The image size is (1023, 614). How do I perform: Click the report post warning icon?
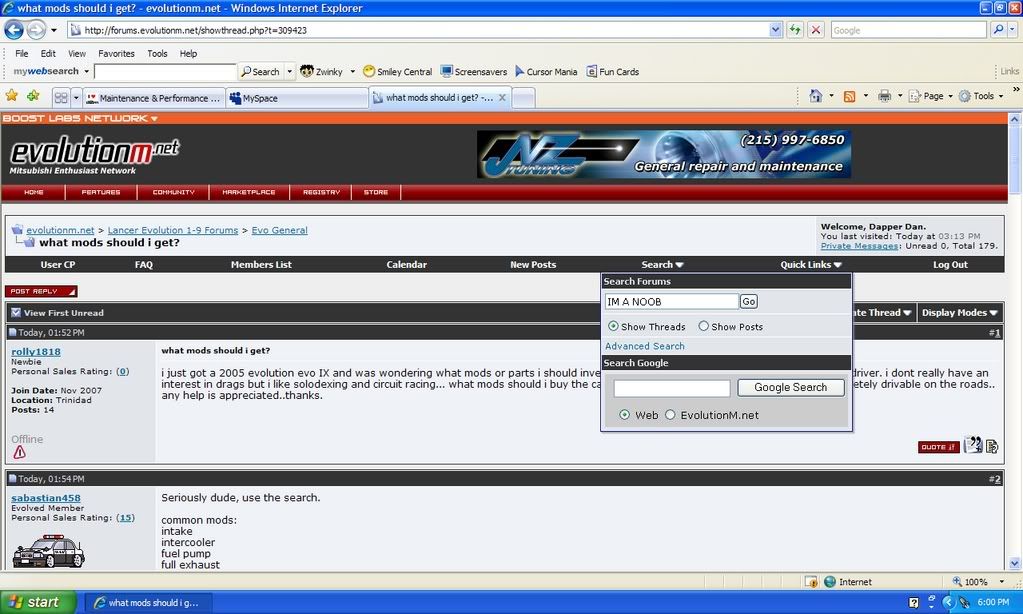(x=19, y=452)
